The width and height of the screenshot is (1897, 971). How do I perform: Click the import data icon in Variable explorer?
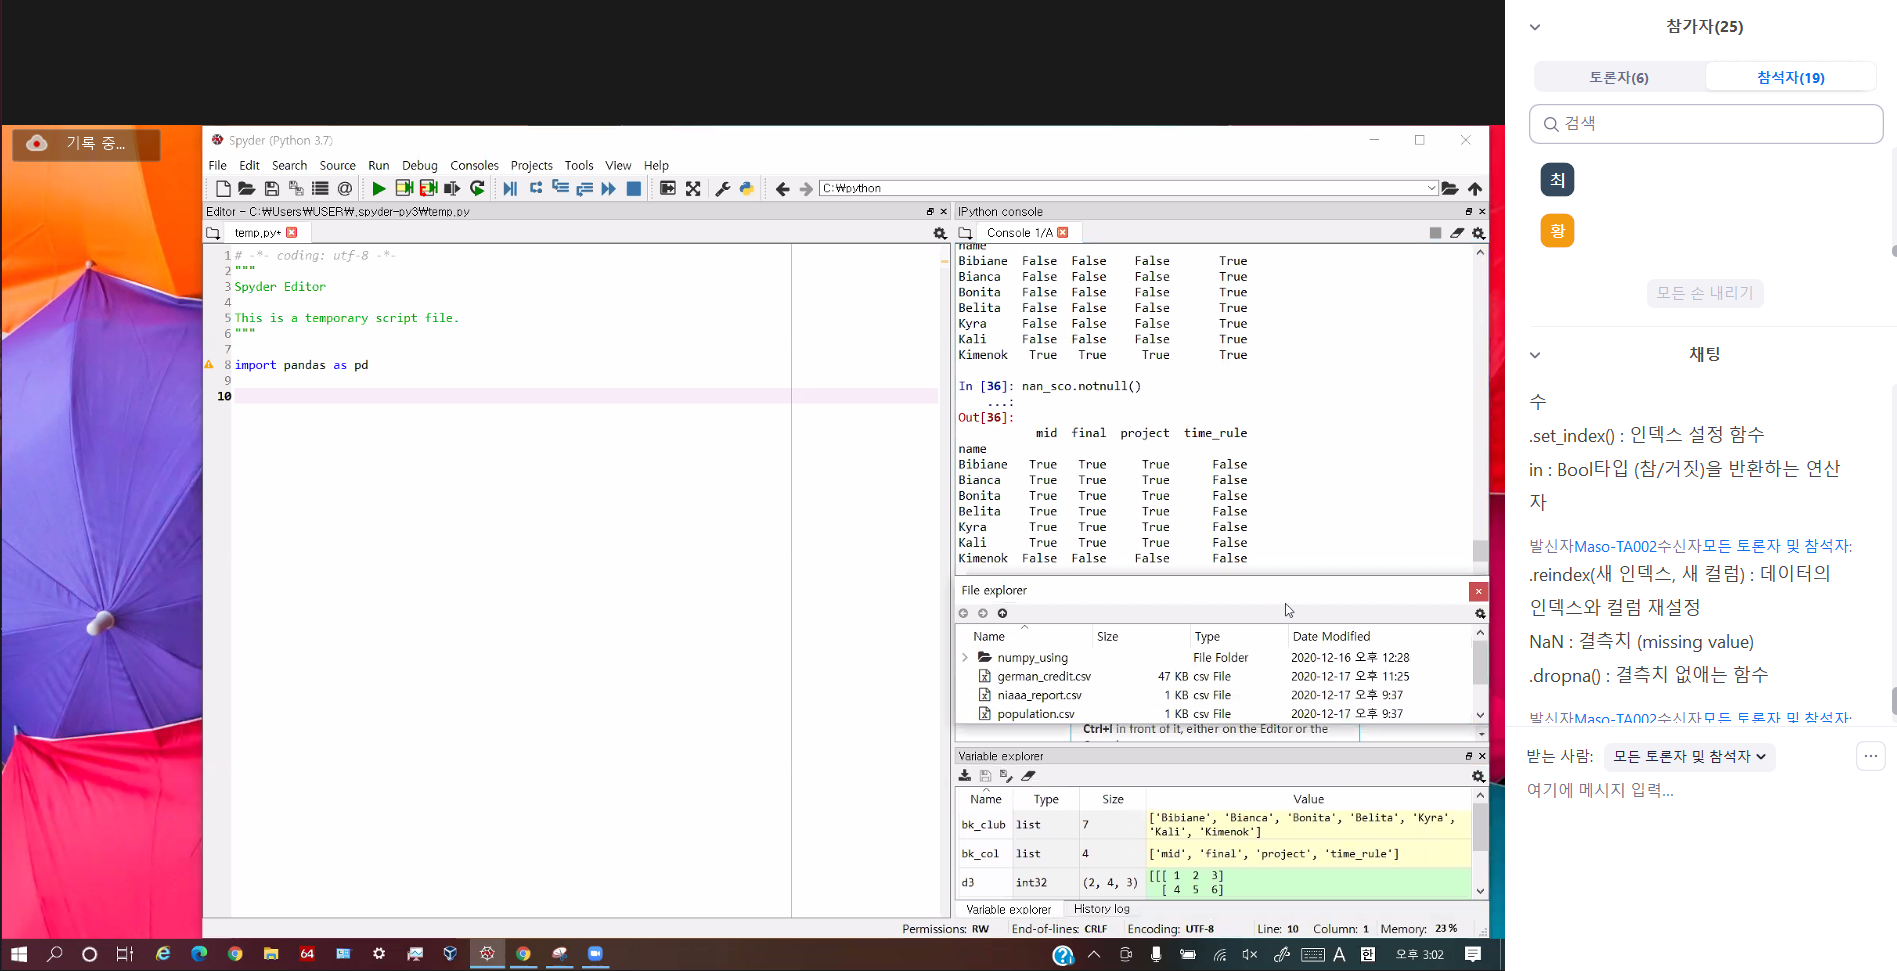965,776
